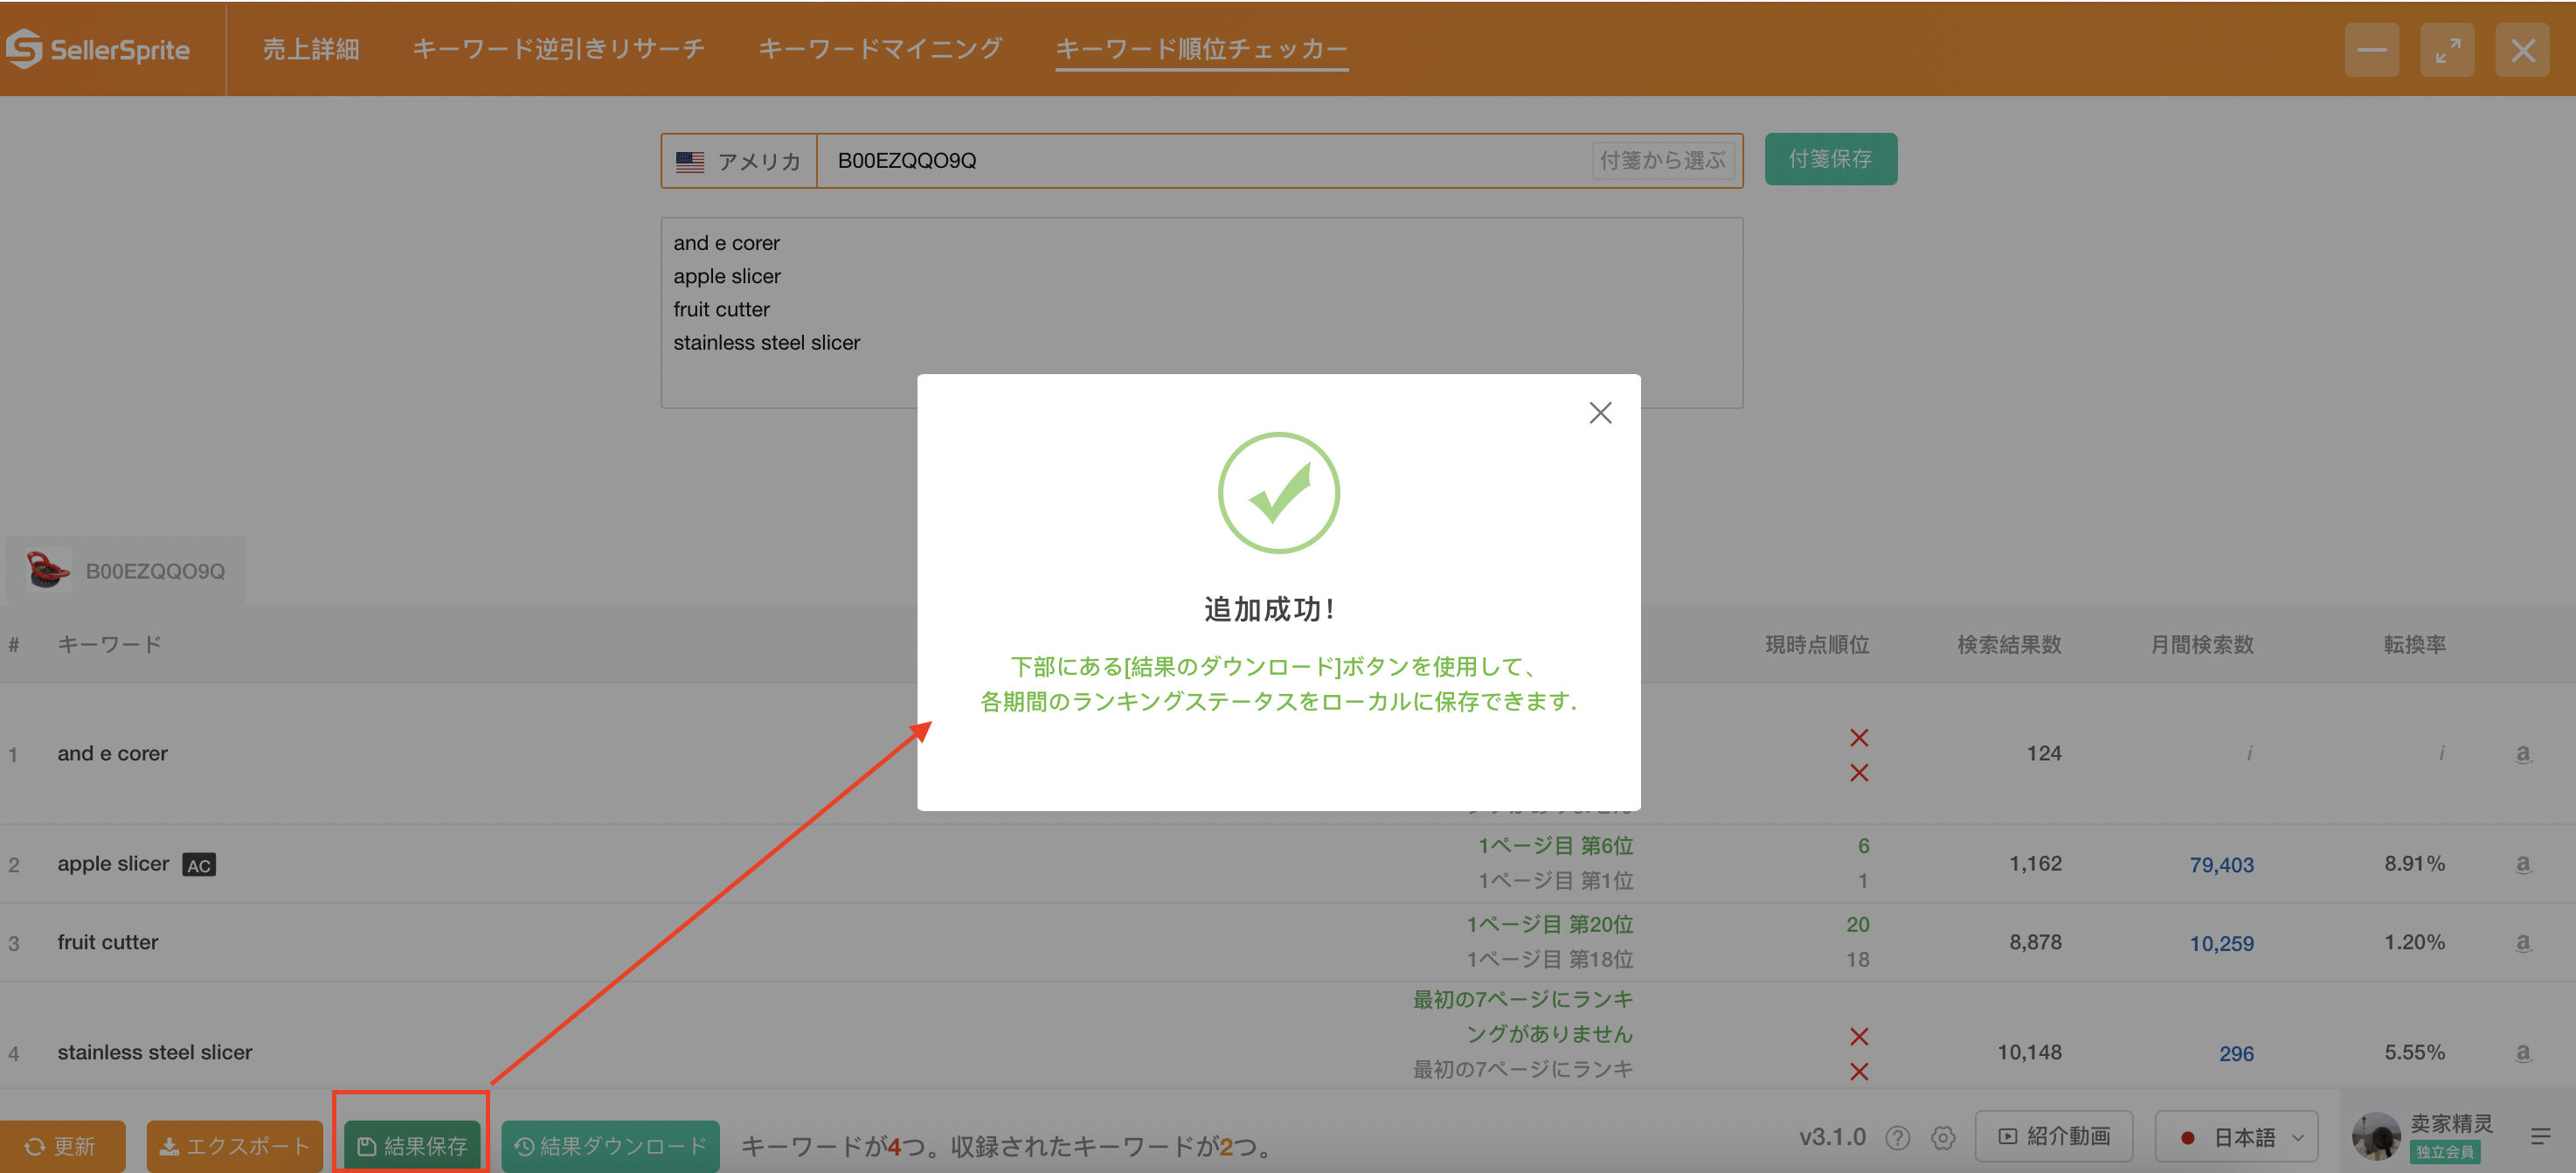The height and width of the screenshot is (1173, 2576).
Task: Click 'stainless steel slicer' keyword in table
Action: [155, 1052]
